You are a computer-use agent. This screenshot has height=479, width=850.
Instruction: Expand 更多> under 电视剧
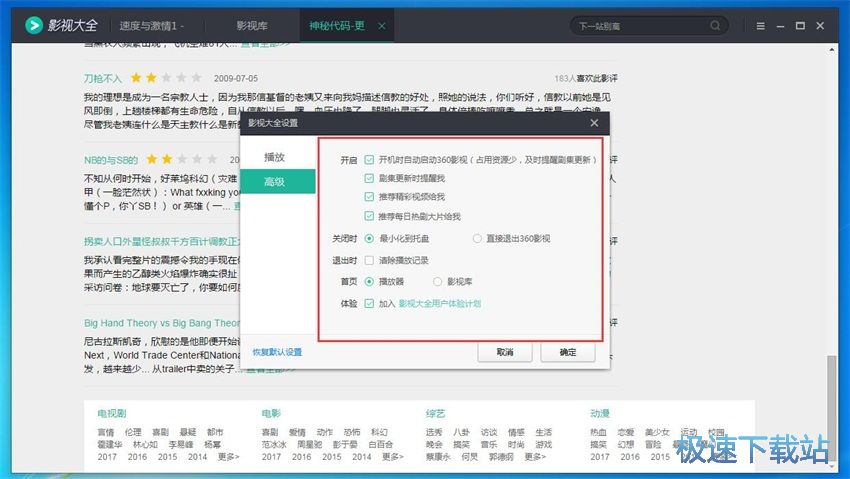(228, 457)
